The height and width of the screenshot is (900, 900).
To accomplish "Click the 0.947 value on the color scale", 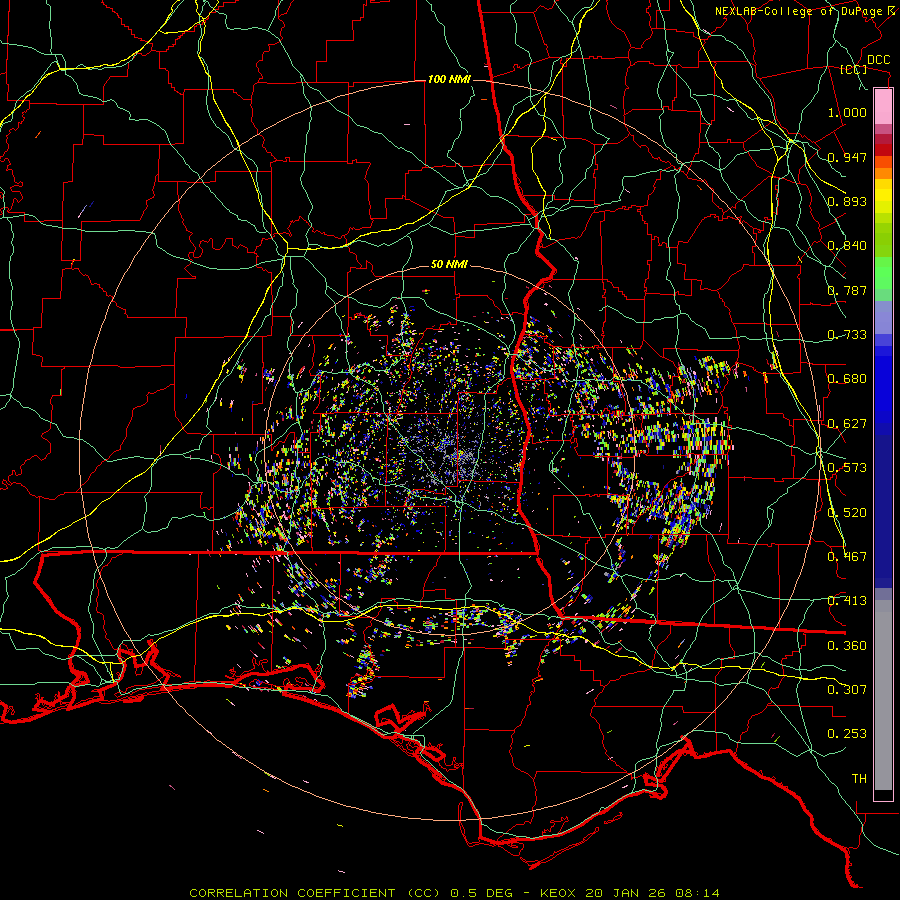I will pos(847,157).
